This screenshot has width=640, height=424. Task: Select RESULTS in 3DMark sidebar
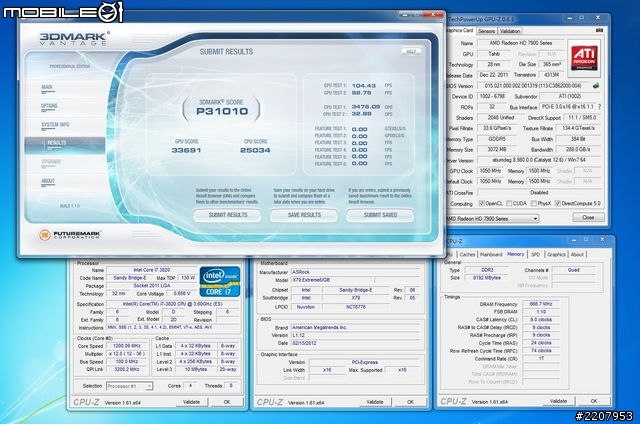[x=65, y=145]
